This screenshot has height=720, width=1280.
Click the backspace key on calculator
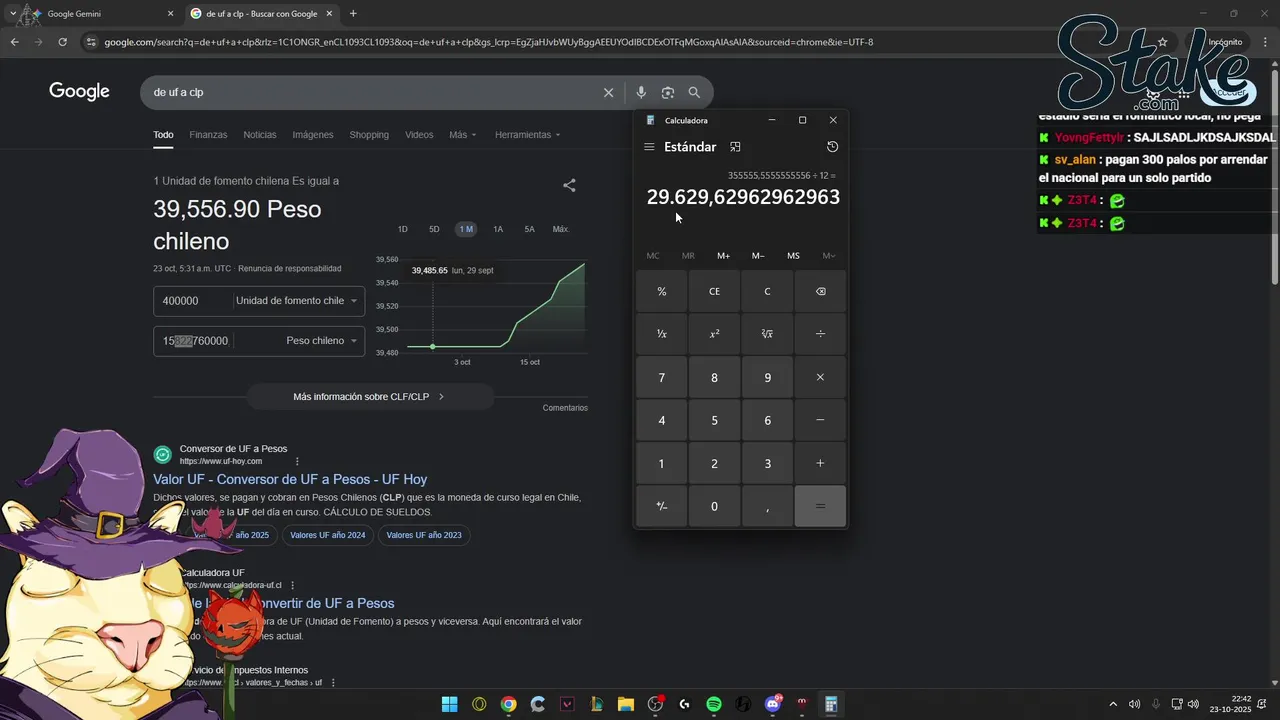pyautogui.click(x=820, y=291)
